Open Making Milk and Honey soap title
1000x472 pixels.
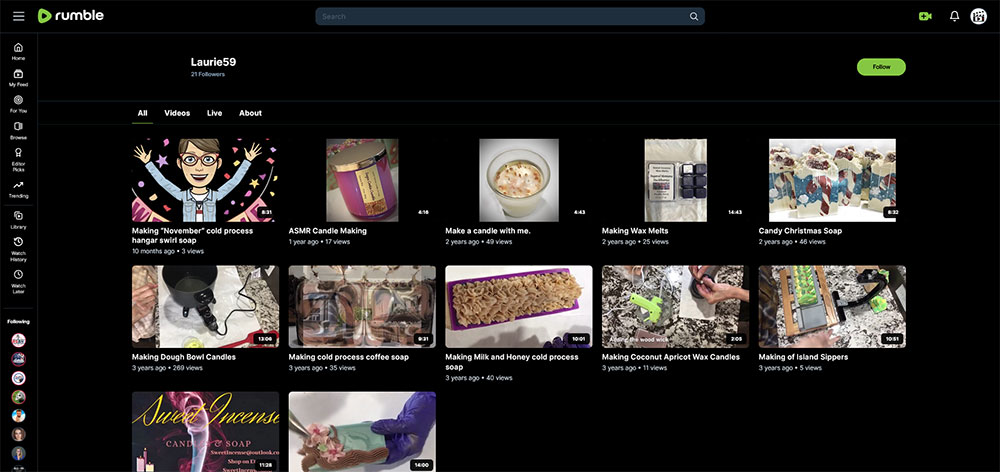[511, 362]
